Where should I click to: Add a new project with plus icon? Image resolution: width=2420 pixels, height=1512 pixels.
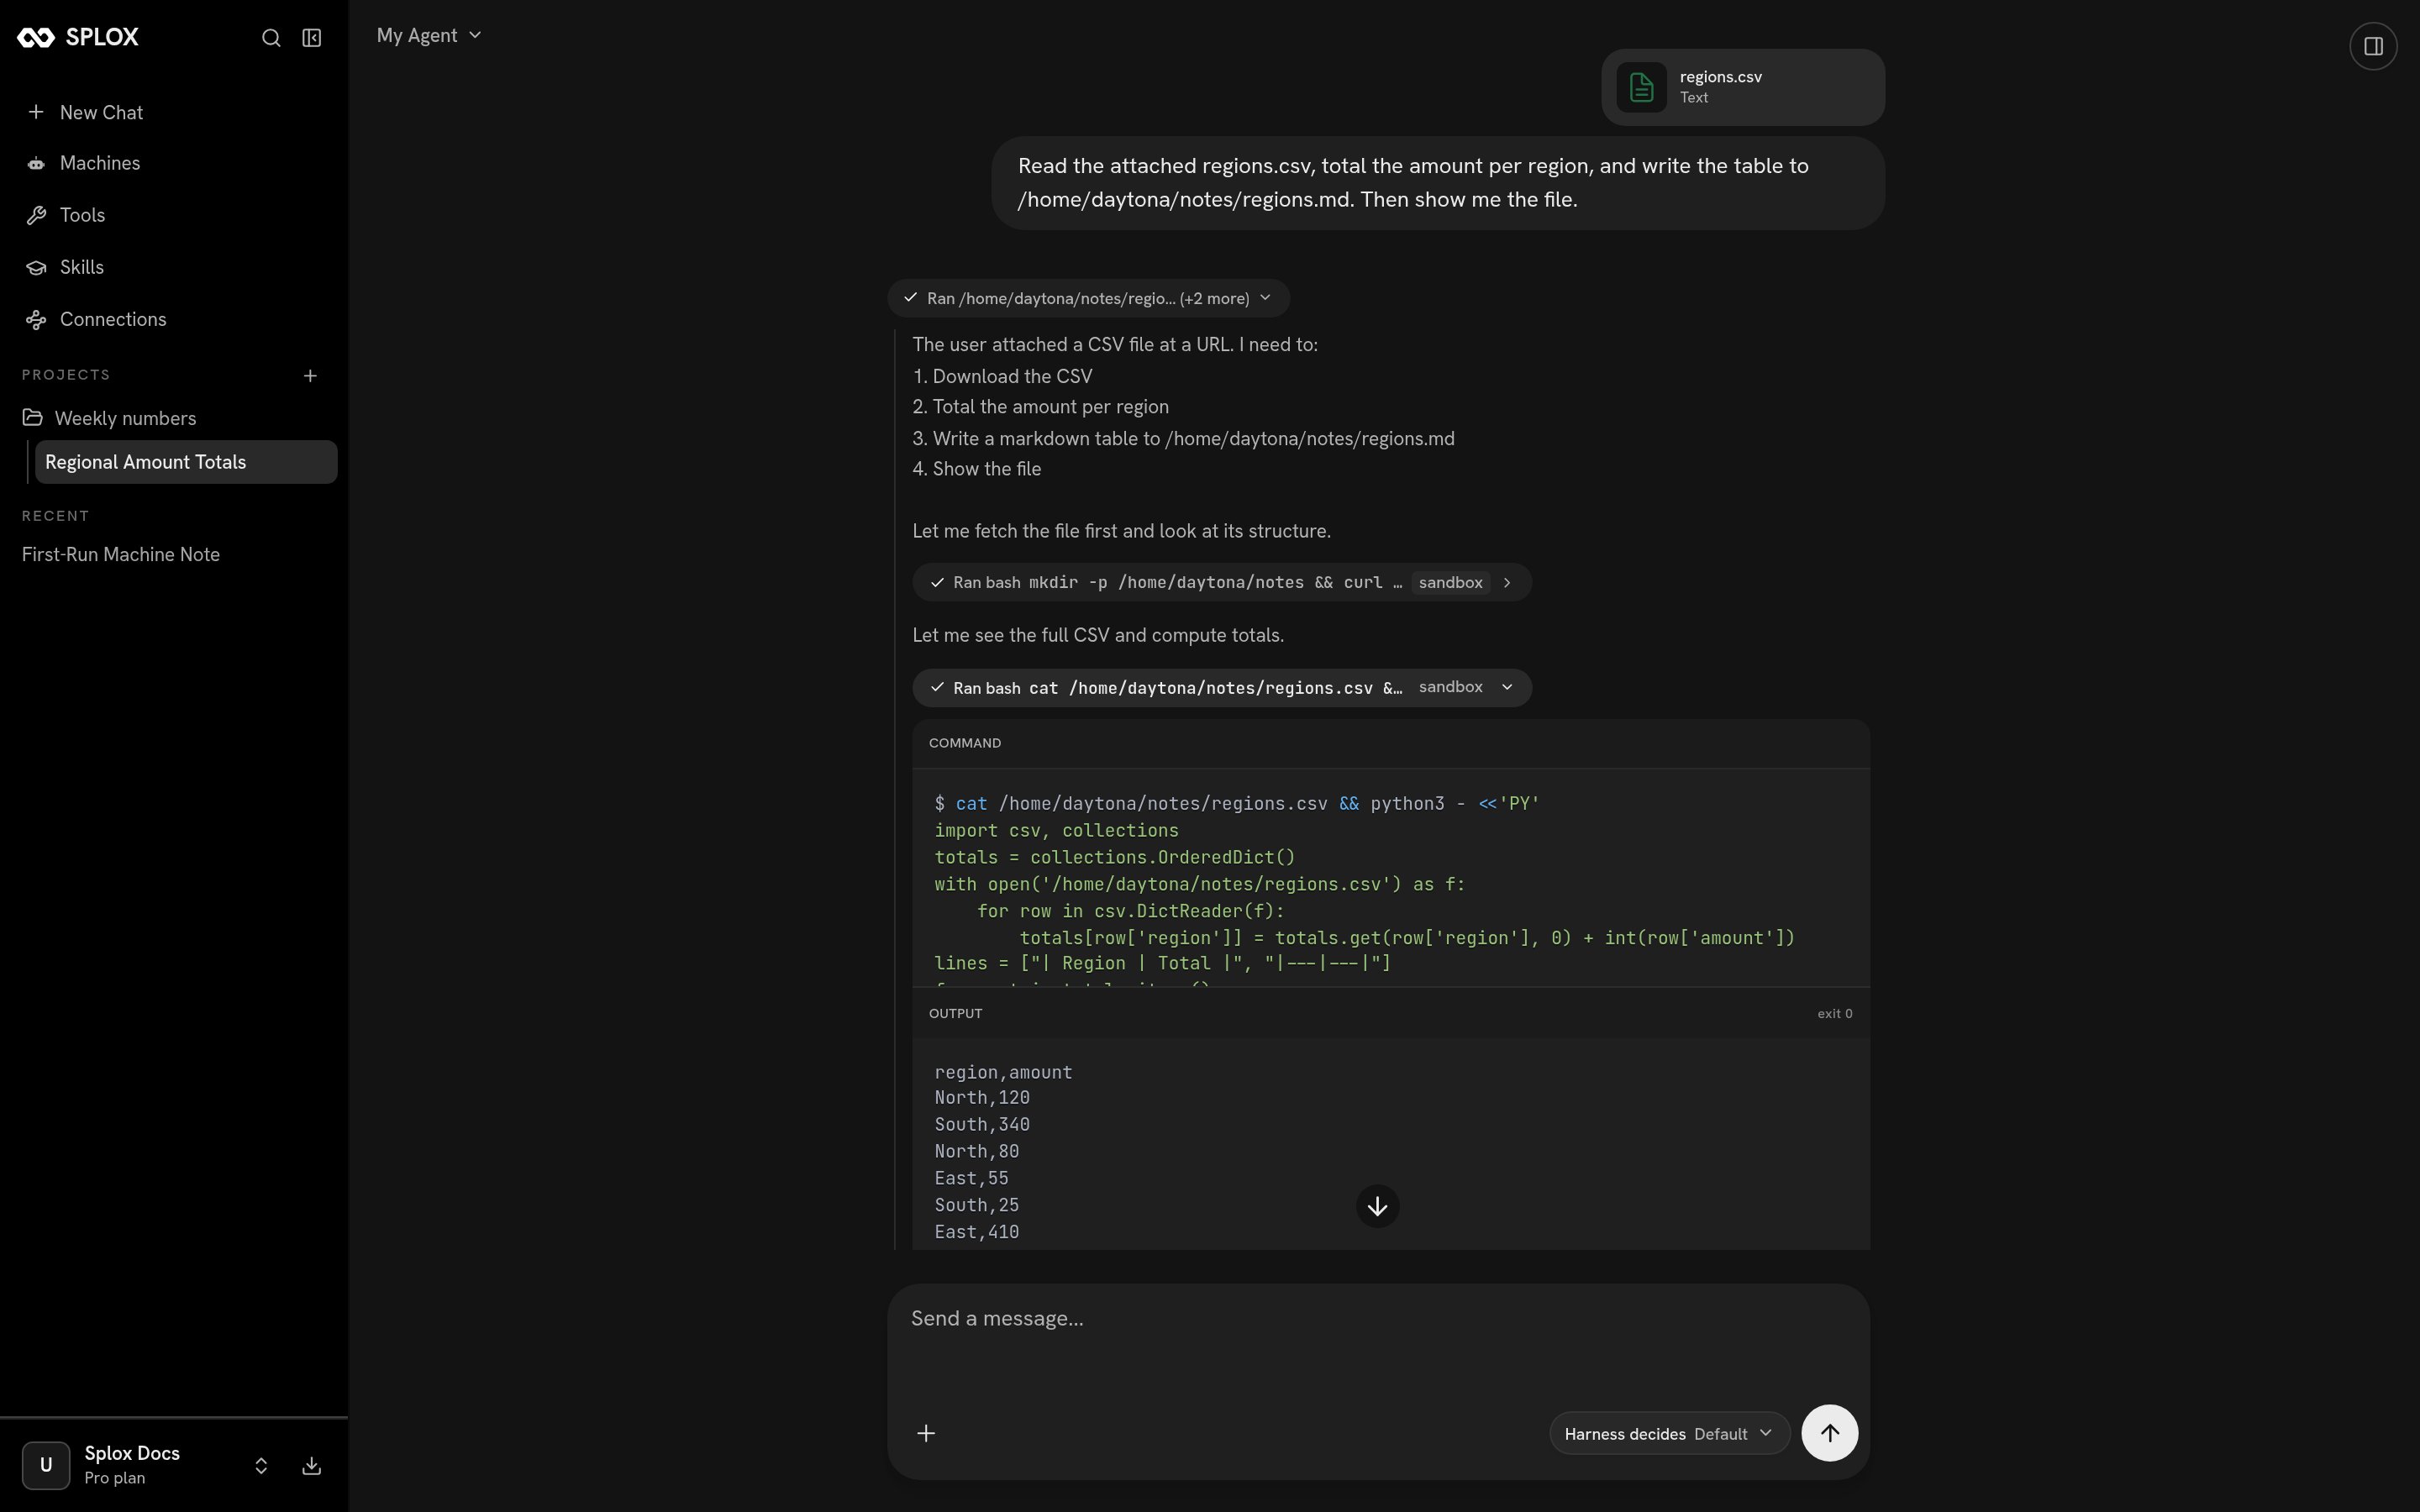(x=310, y=376)
